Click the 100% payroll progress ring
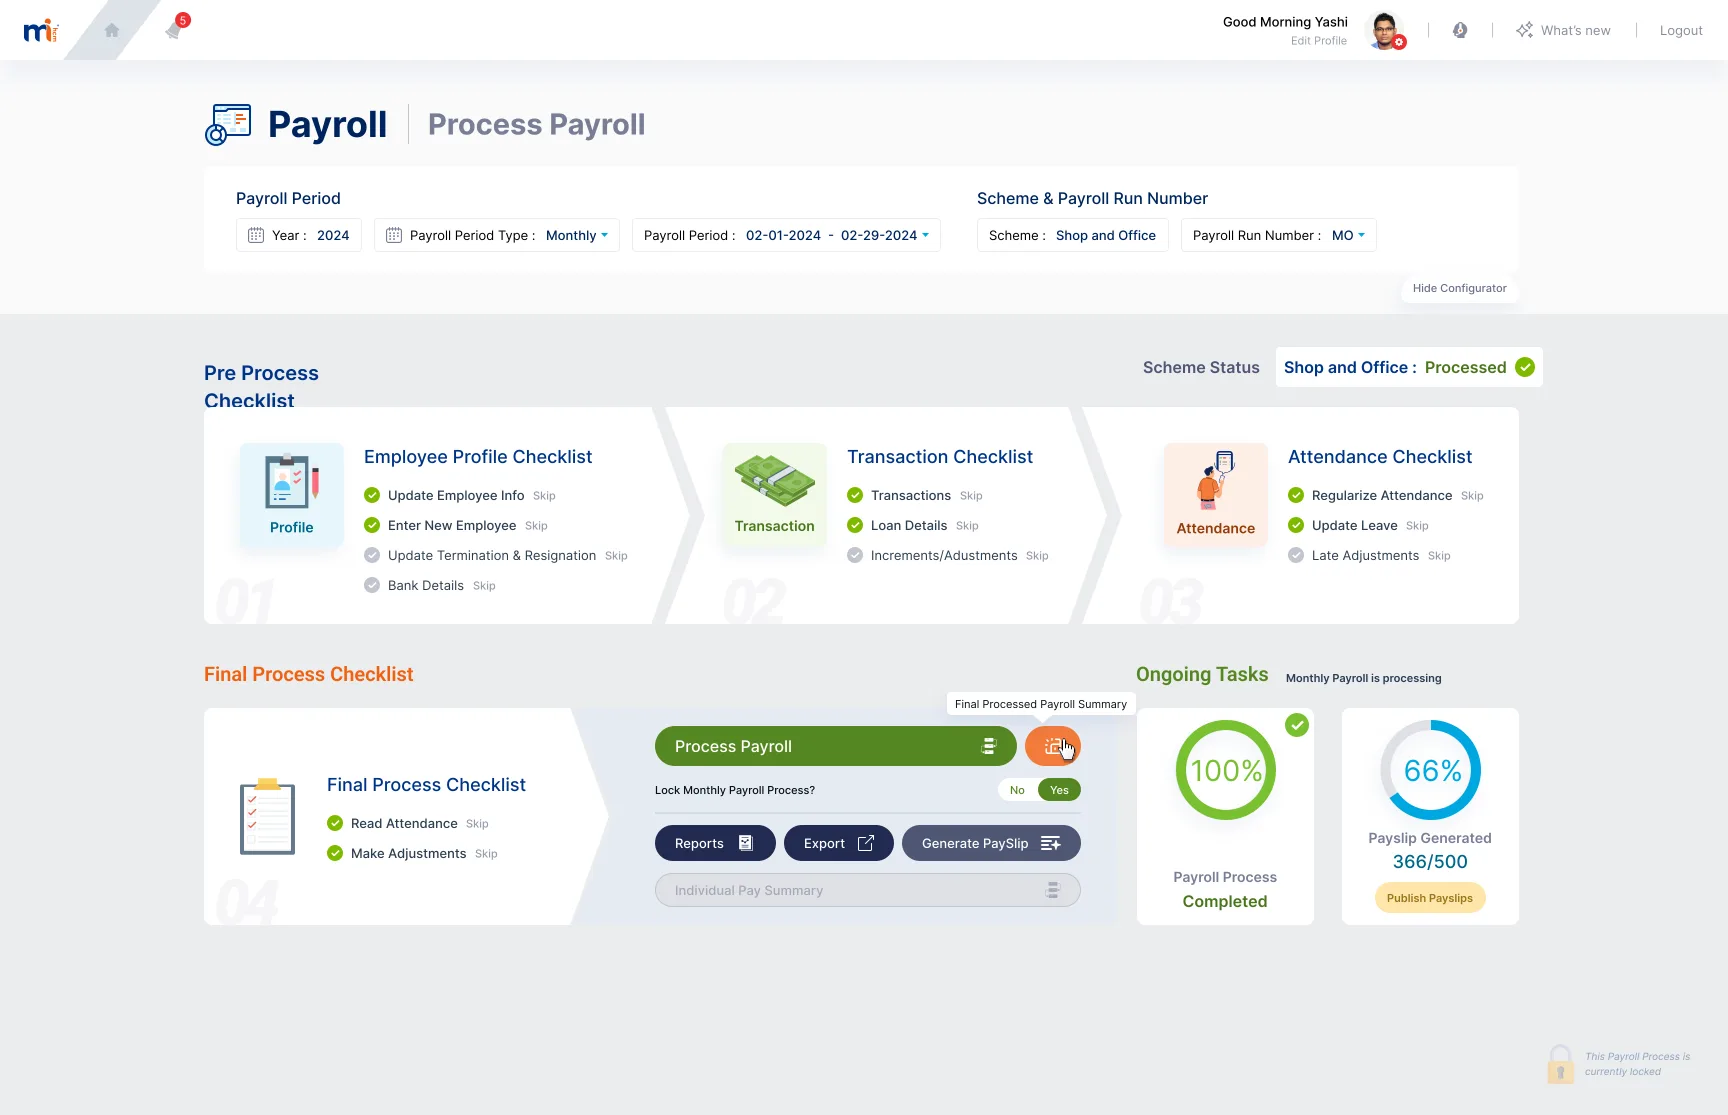The height and width of the screenshot is (1115, 1728). (1225, 770)
